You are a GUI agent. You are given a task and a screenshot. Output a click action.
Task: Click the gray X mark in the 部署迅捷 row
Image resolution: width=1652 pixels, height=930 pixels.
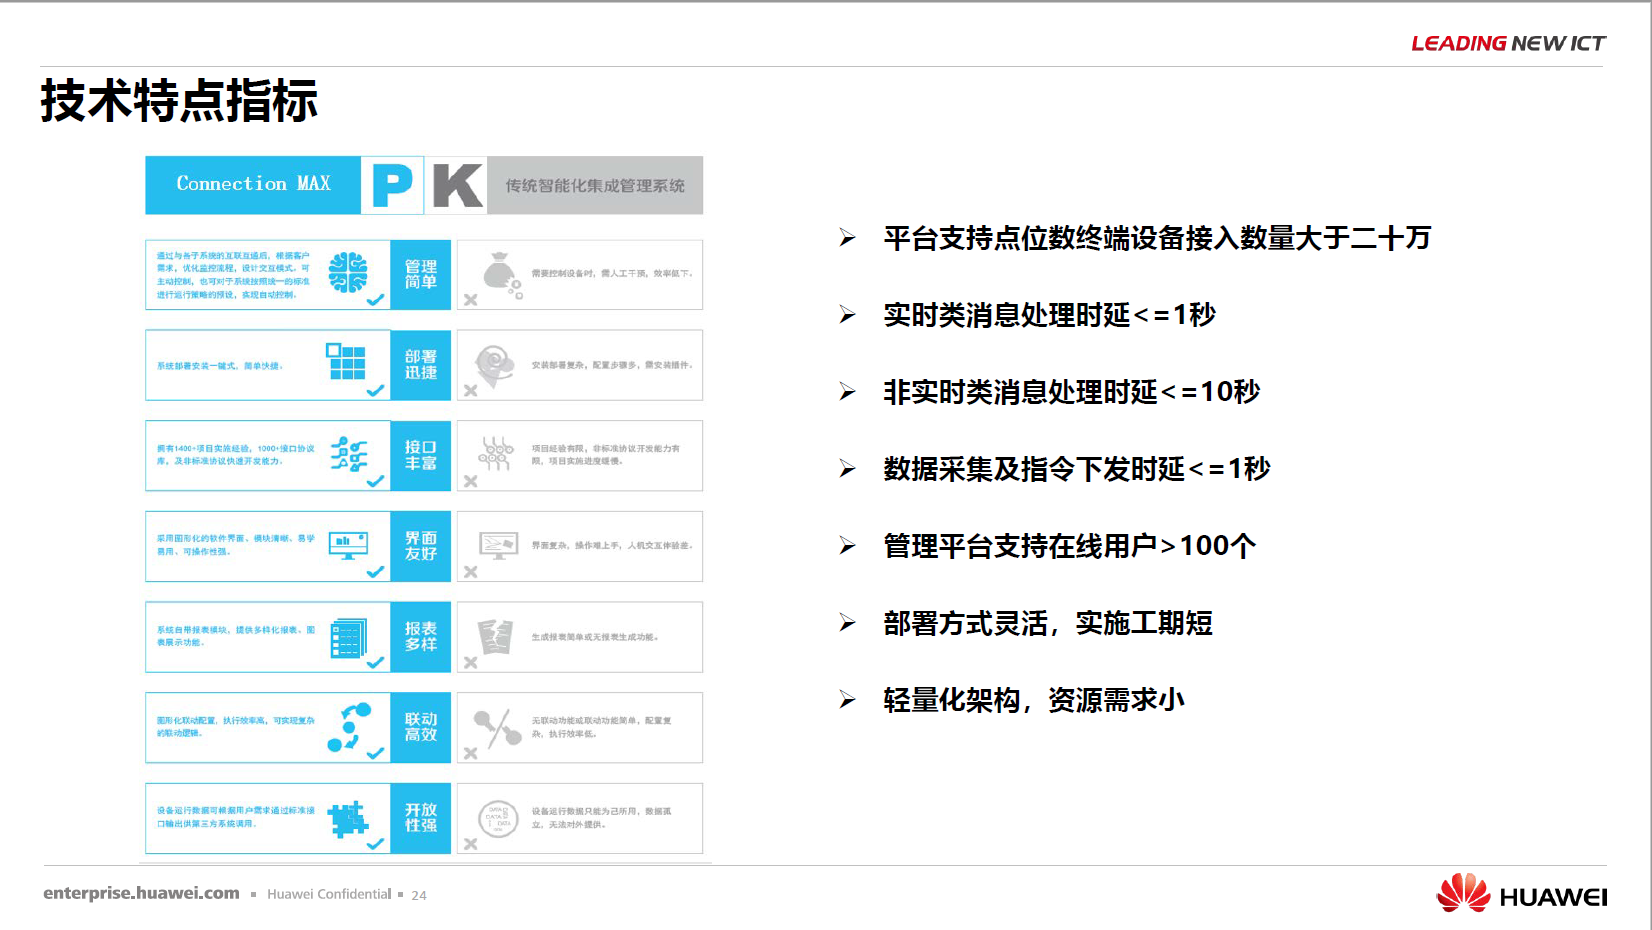point(470,390)
